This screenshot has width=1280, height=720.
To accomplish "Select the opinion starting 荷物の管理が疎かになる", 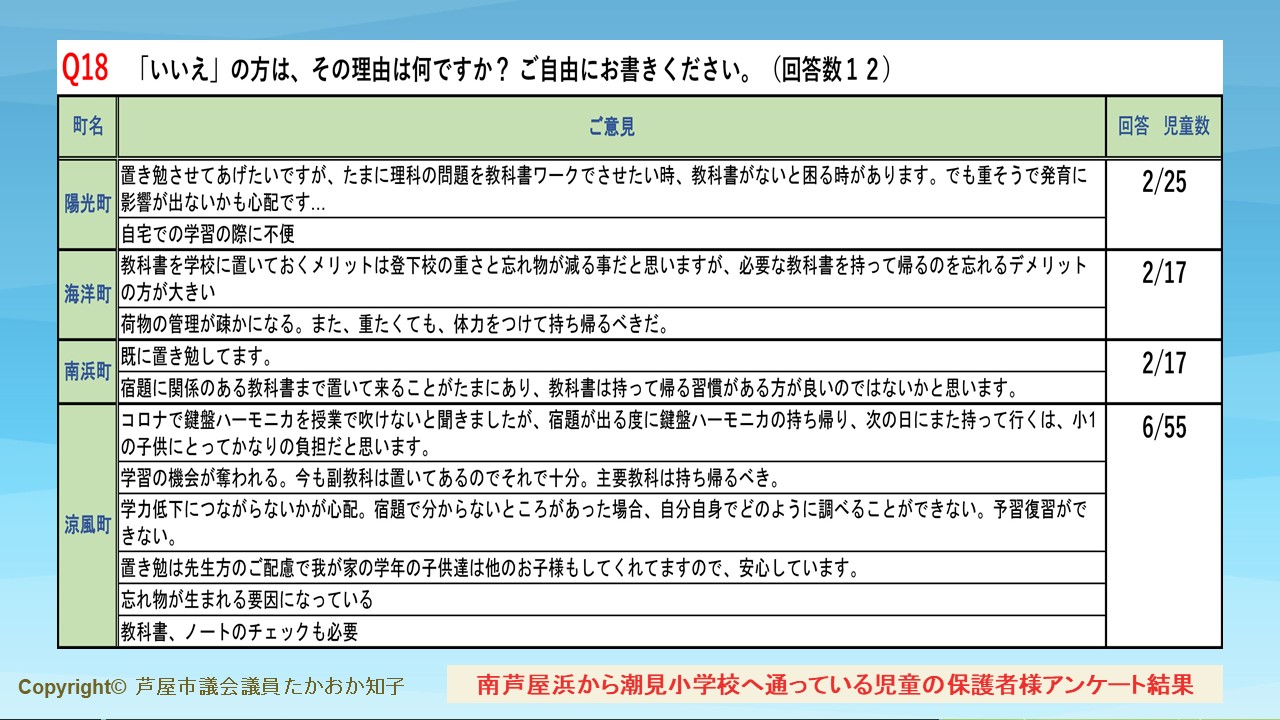I will 611,324.
